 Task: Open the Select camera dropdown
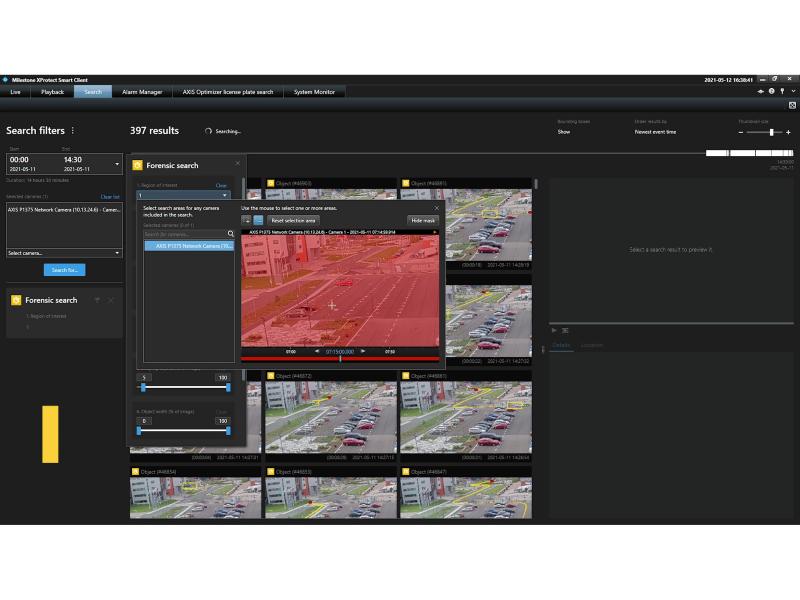(64, 253)
